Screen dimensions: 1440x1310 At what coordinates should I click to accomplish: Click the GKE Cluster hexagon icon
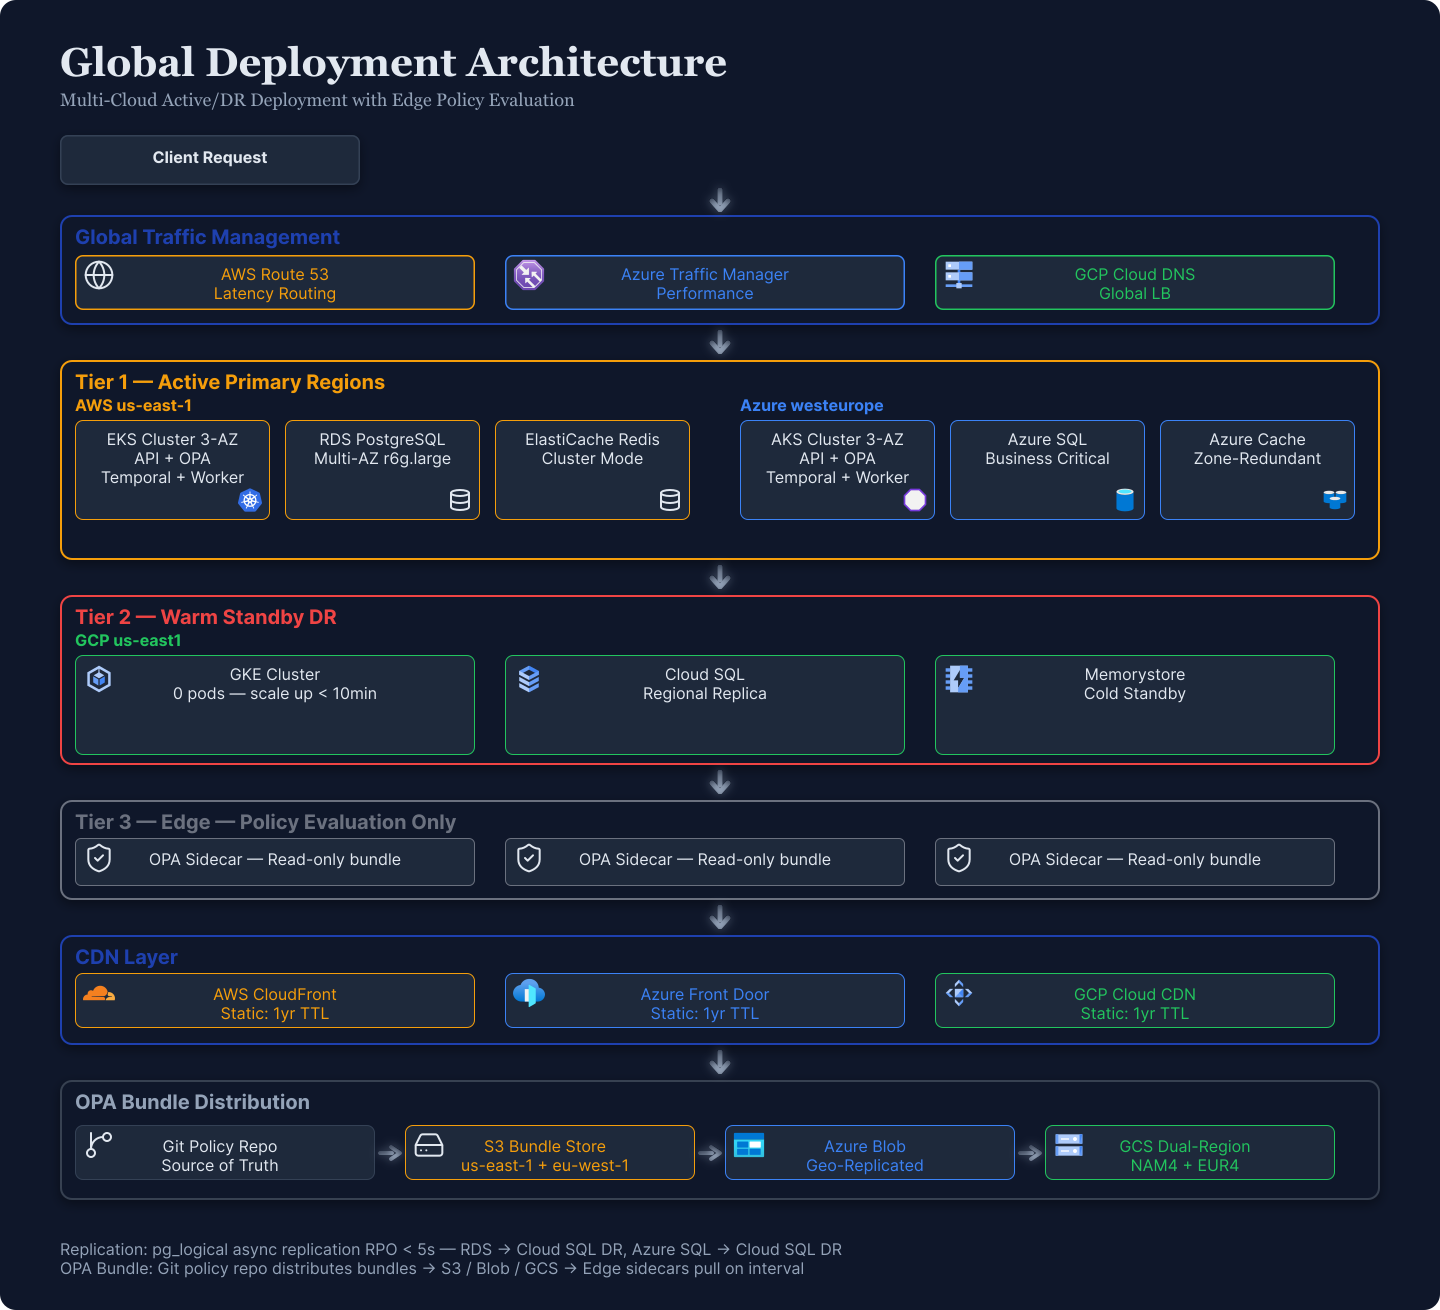coord(99,679)
